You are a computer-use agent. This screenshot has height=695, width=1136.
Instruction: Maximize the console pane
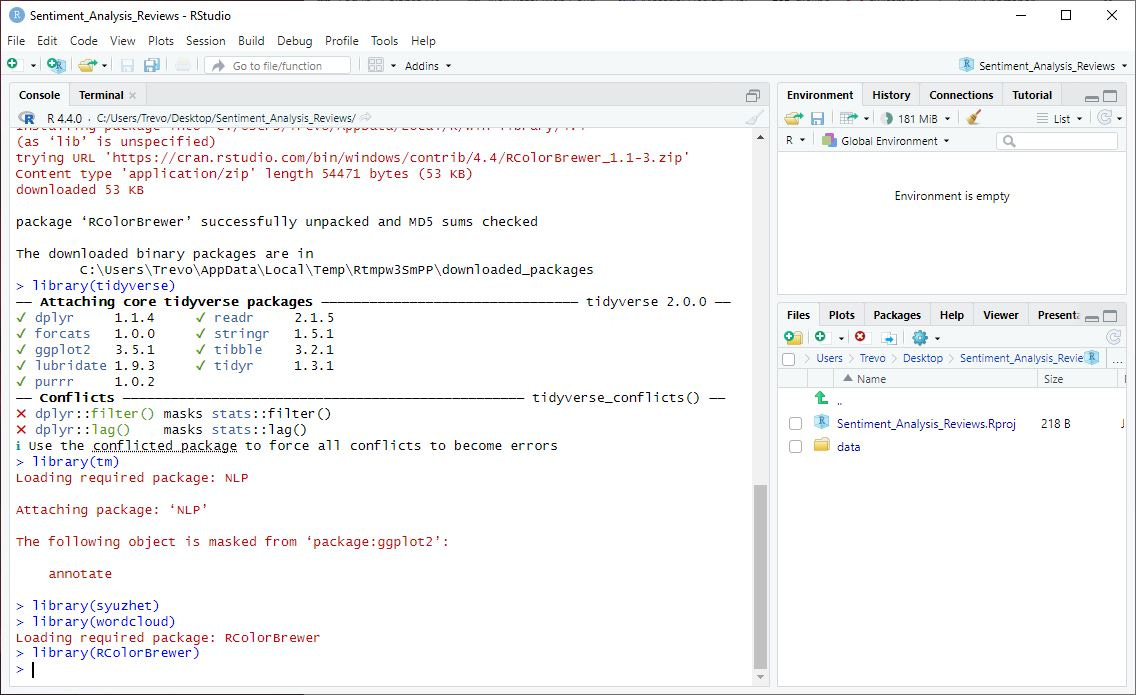pos(753,96)
